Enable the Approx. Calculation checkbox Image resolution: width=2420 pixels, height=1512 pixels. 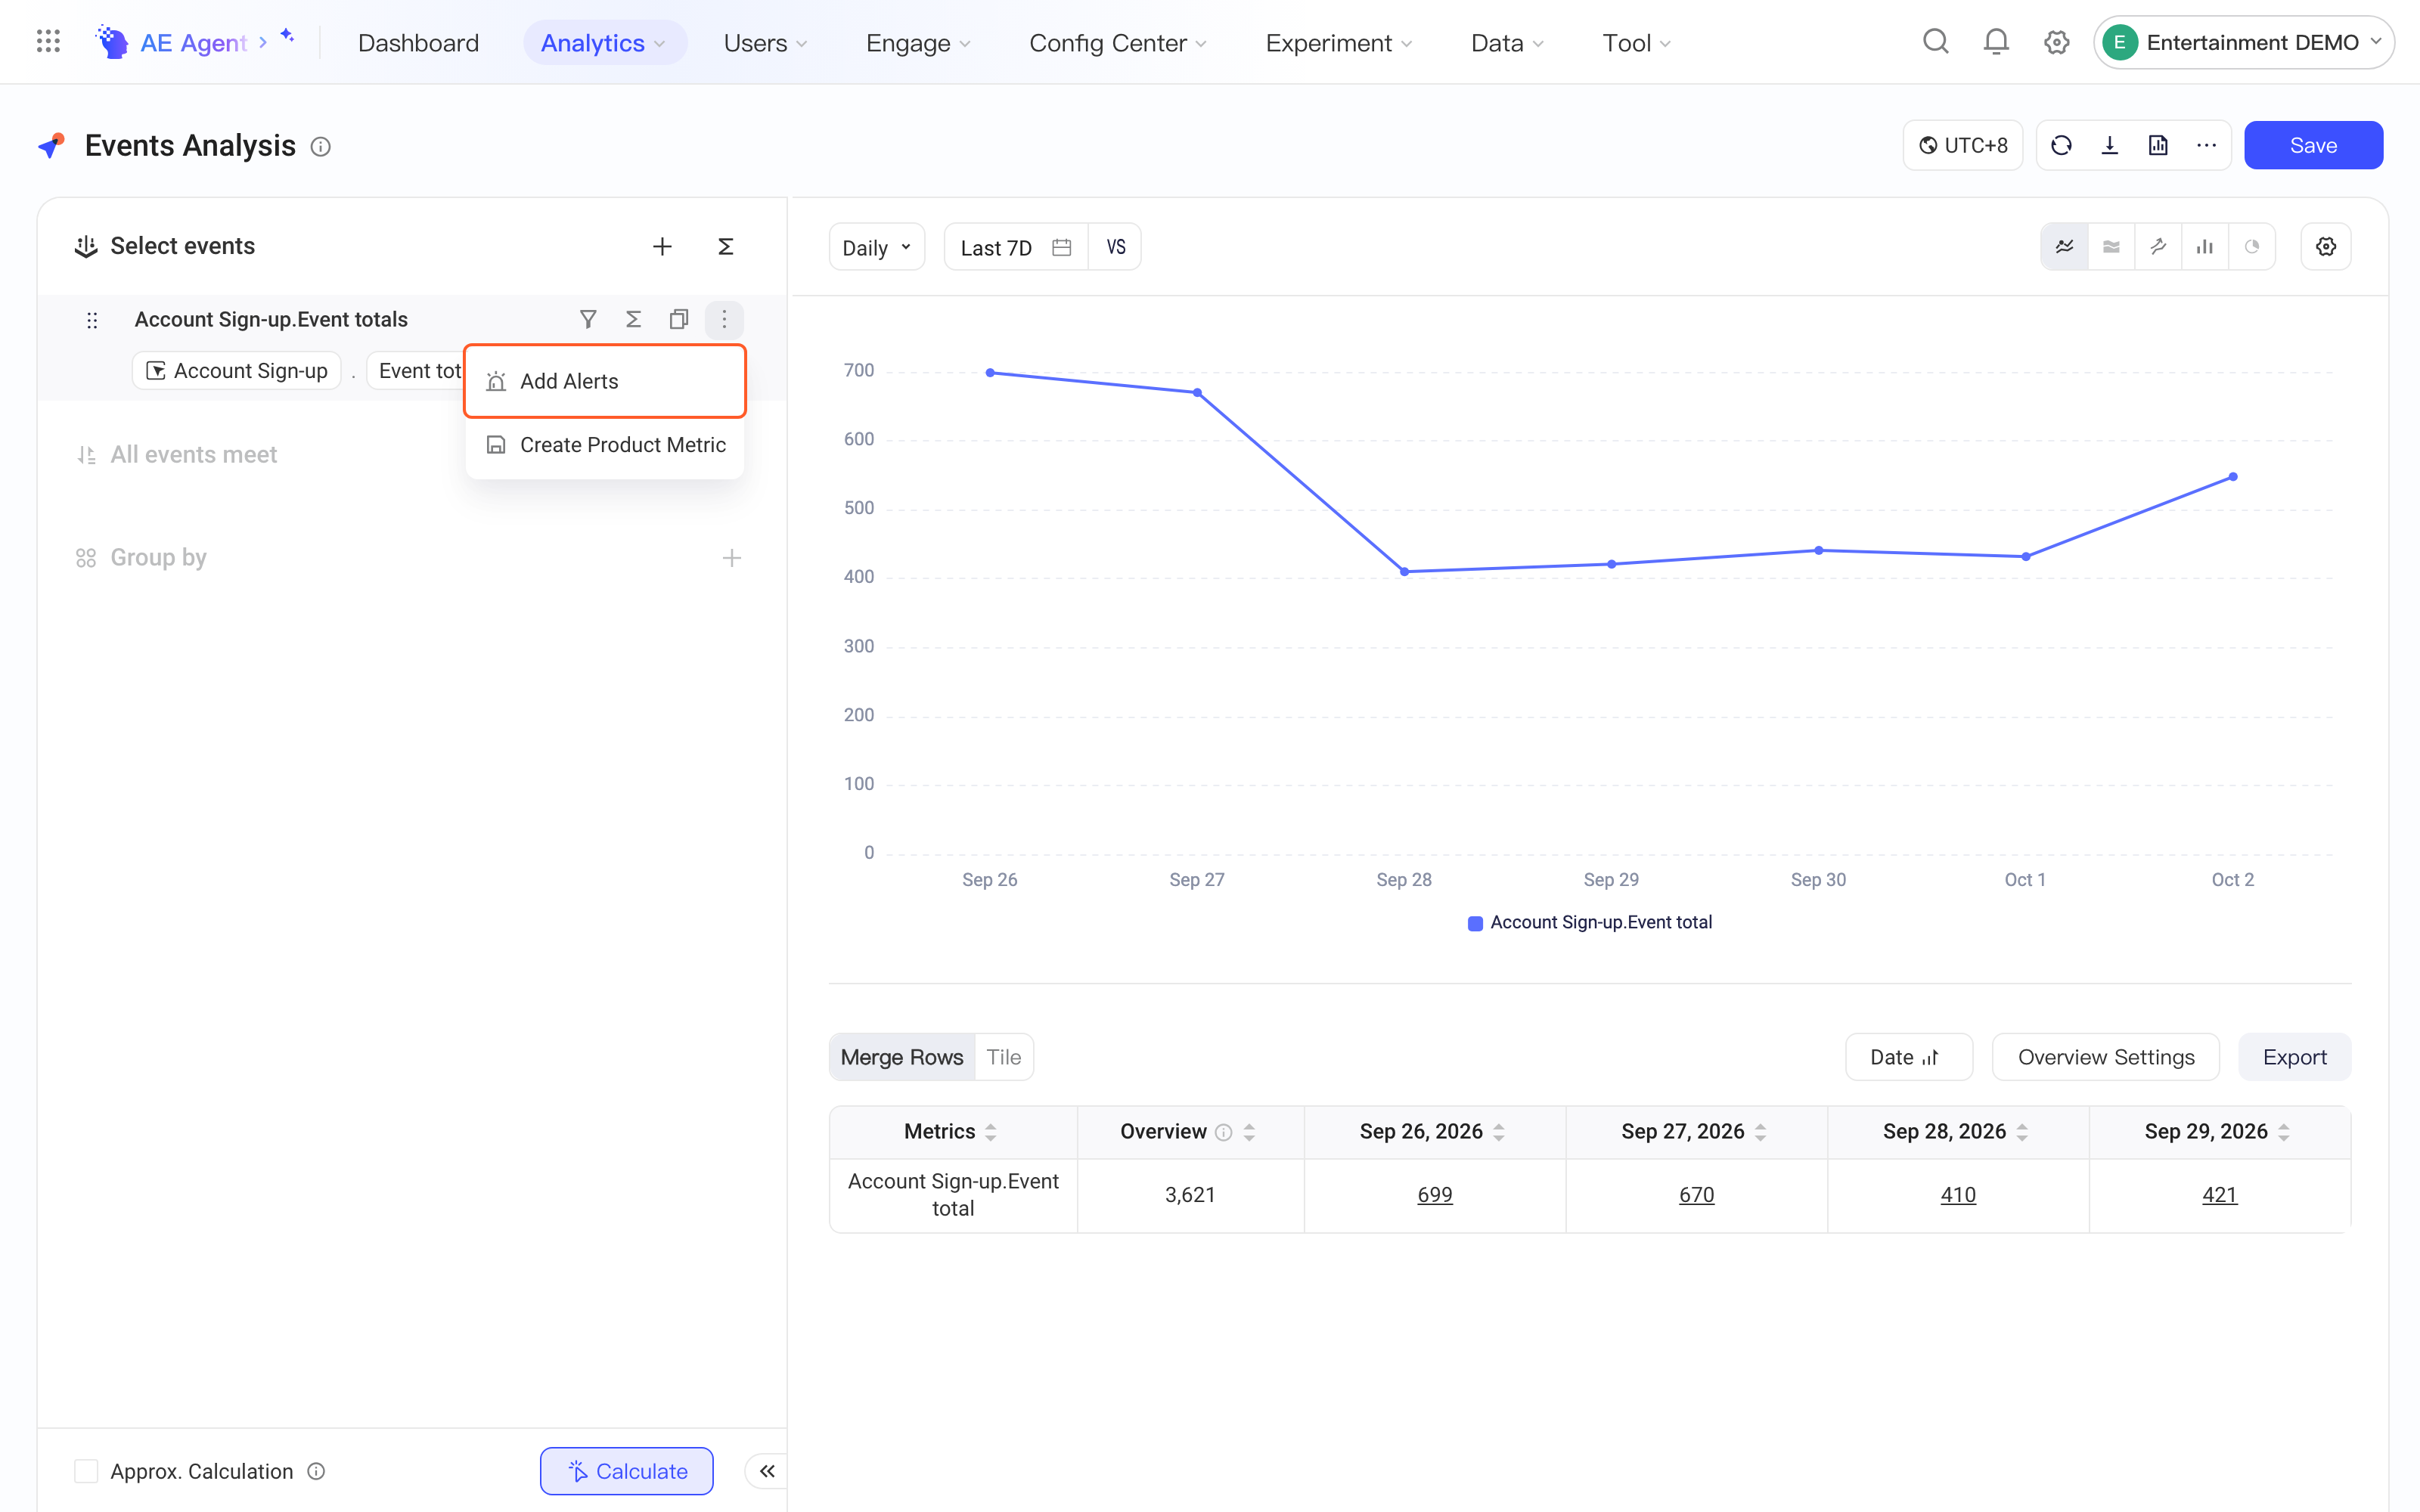click(x=87, y=1471)
